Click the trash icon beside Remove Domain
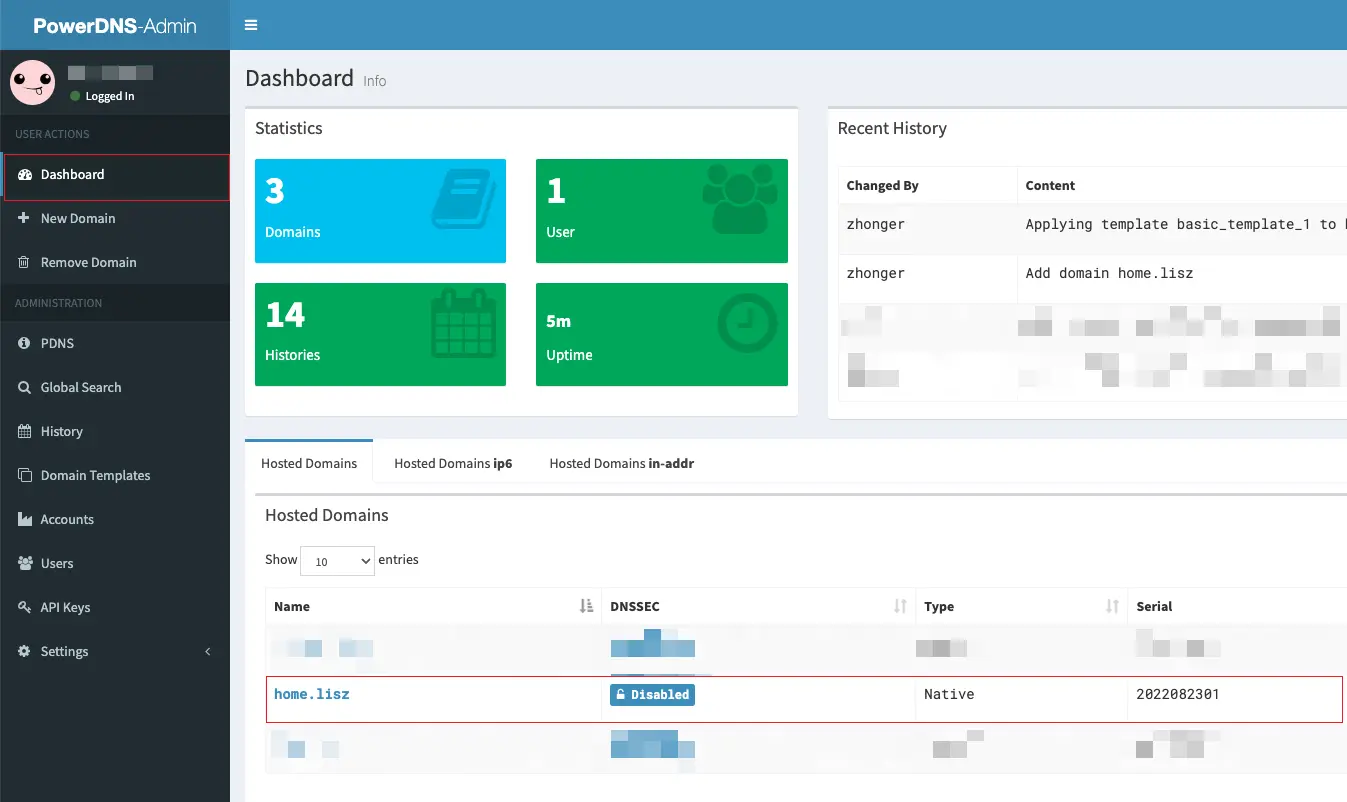Image resolution: width=1347 pixels, height=802 pixels. click(x=24, y=262)
